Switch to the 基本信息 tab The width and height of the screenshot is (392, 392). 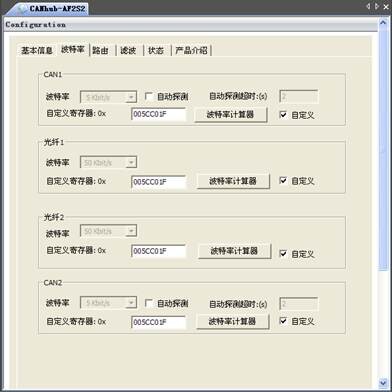click(x=37, y=51)
